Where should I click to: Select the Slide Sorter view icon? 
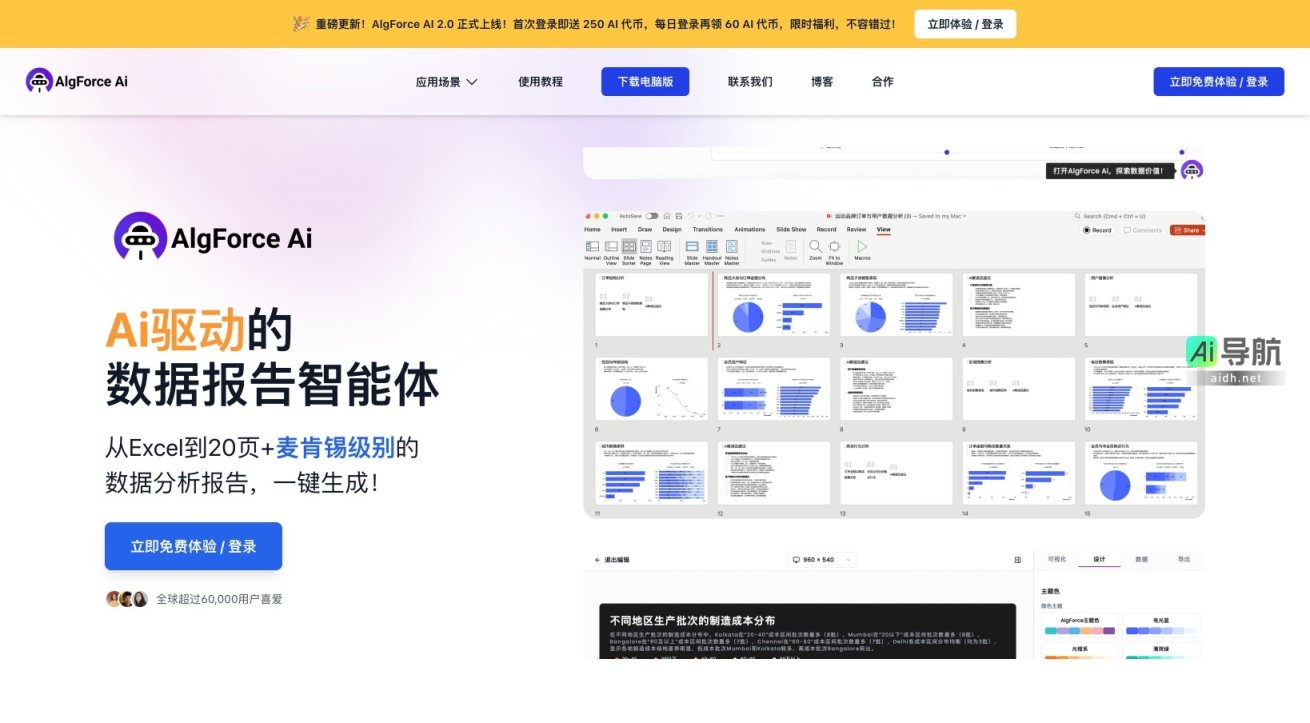pos(630,248)
